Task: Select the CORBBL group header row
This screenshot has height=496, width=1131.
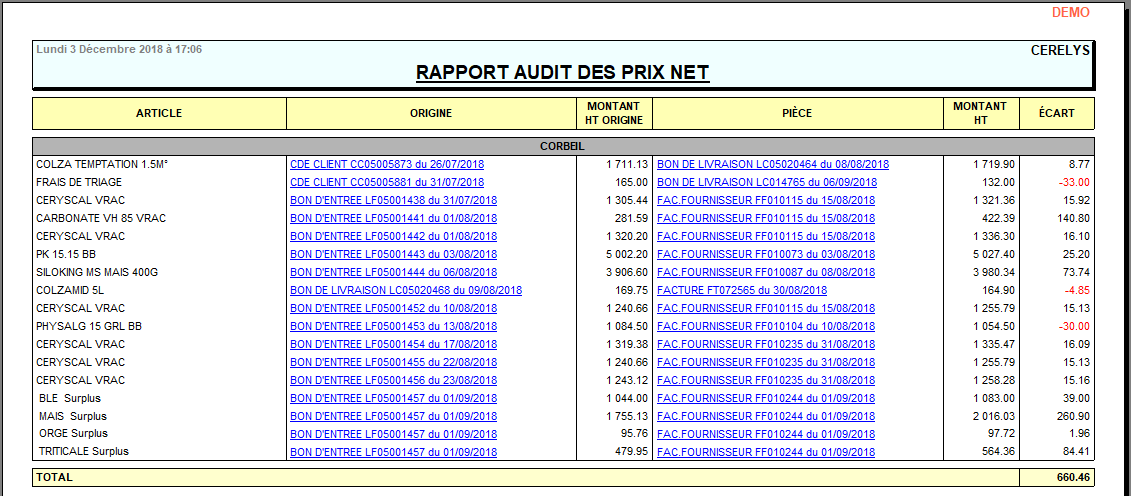Action: coord(563,146)
